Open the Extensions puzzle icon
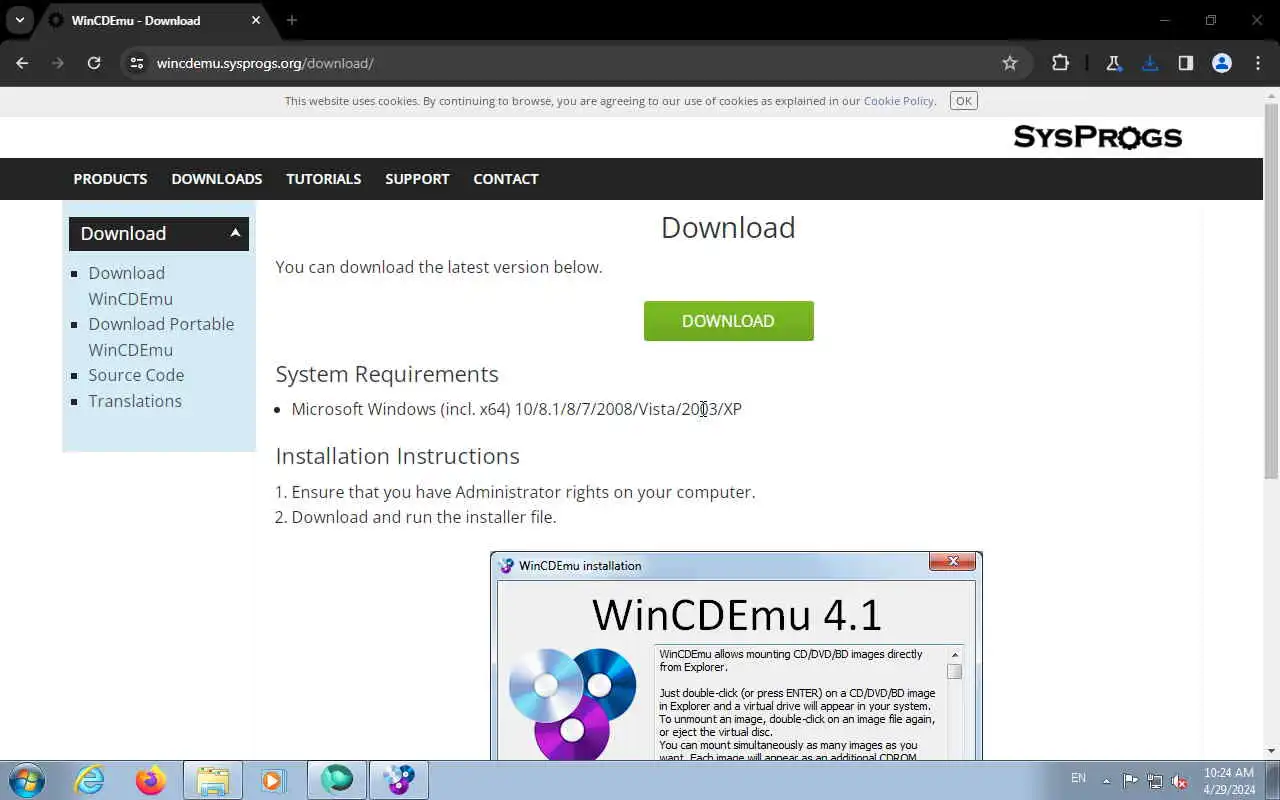This screenshot has width=1280, height=800. coord(1060,63)
